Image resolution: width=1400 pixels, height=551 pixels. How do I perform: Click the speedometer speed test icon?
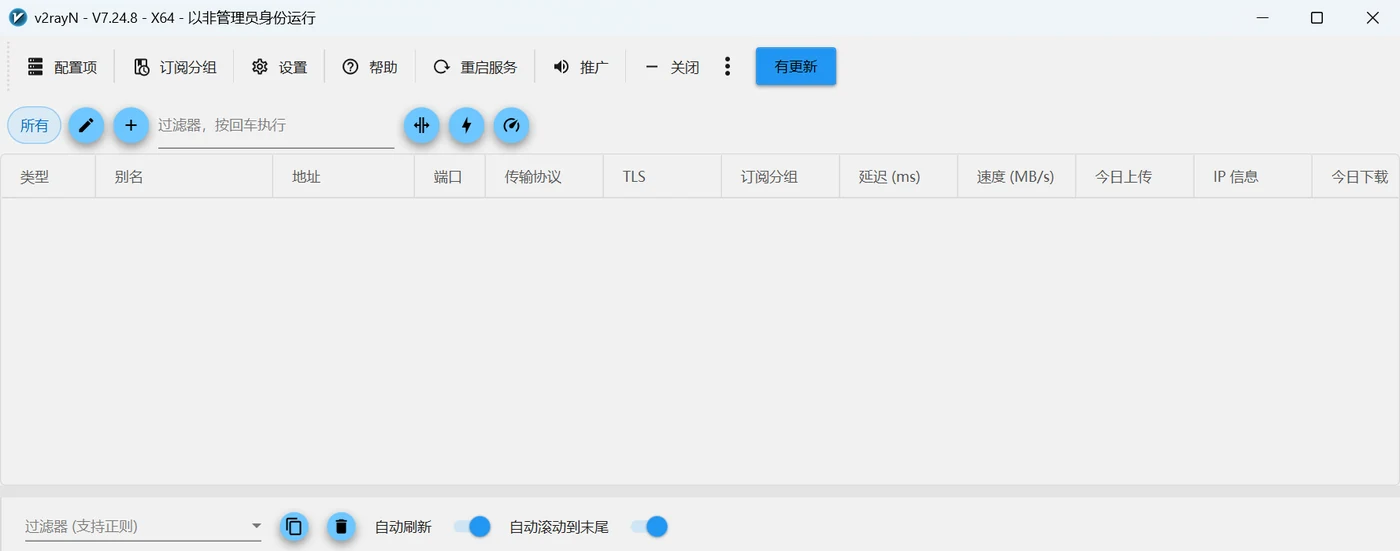(512, 126)
